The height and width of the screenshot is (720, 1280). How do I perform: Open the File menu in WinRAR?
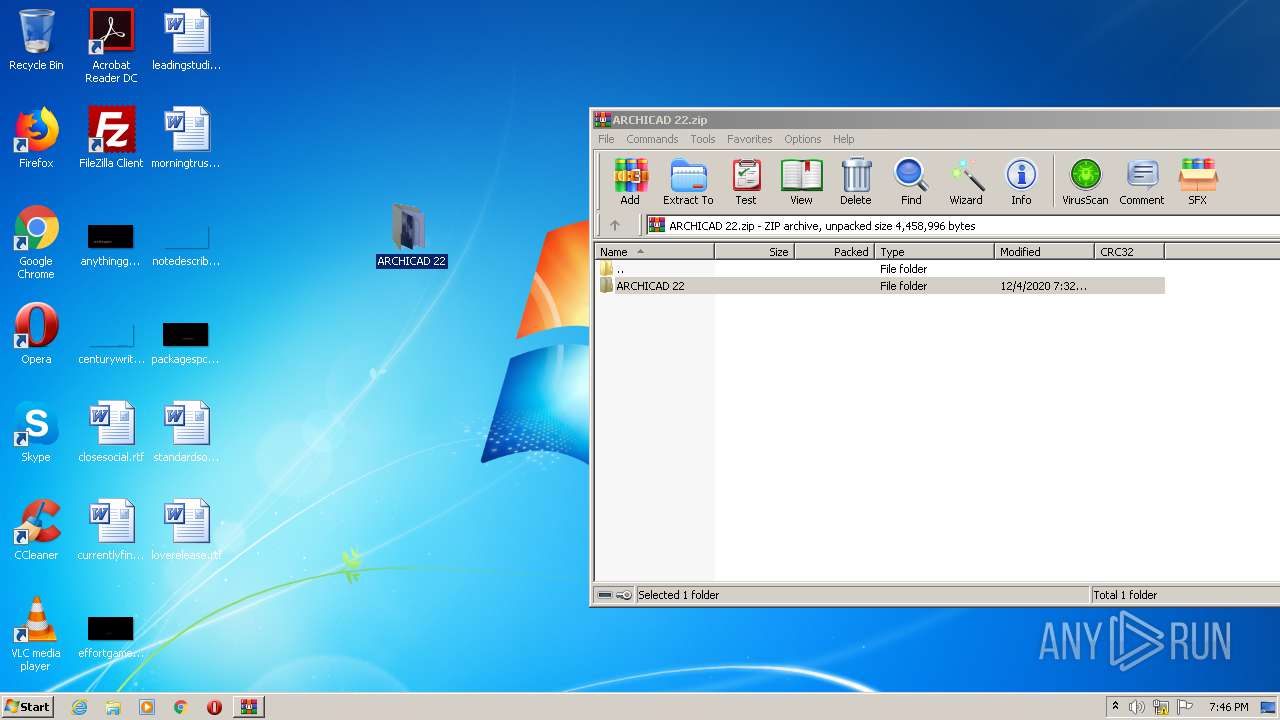[606, 139]
